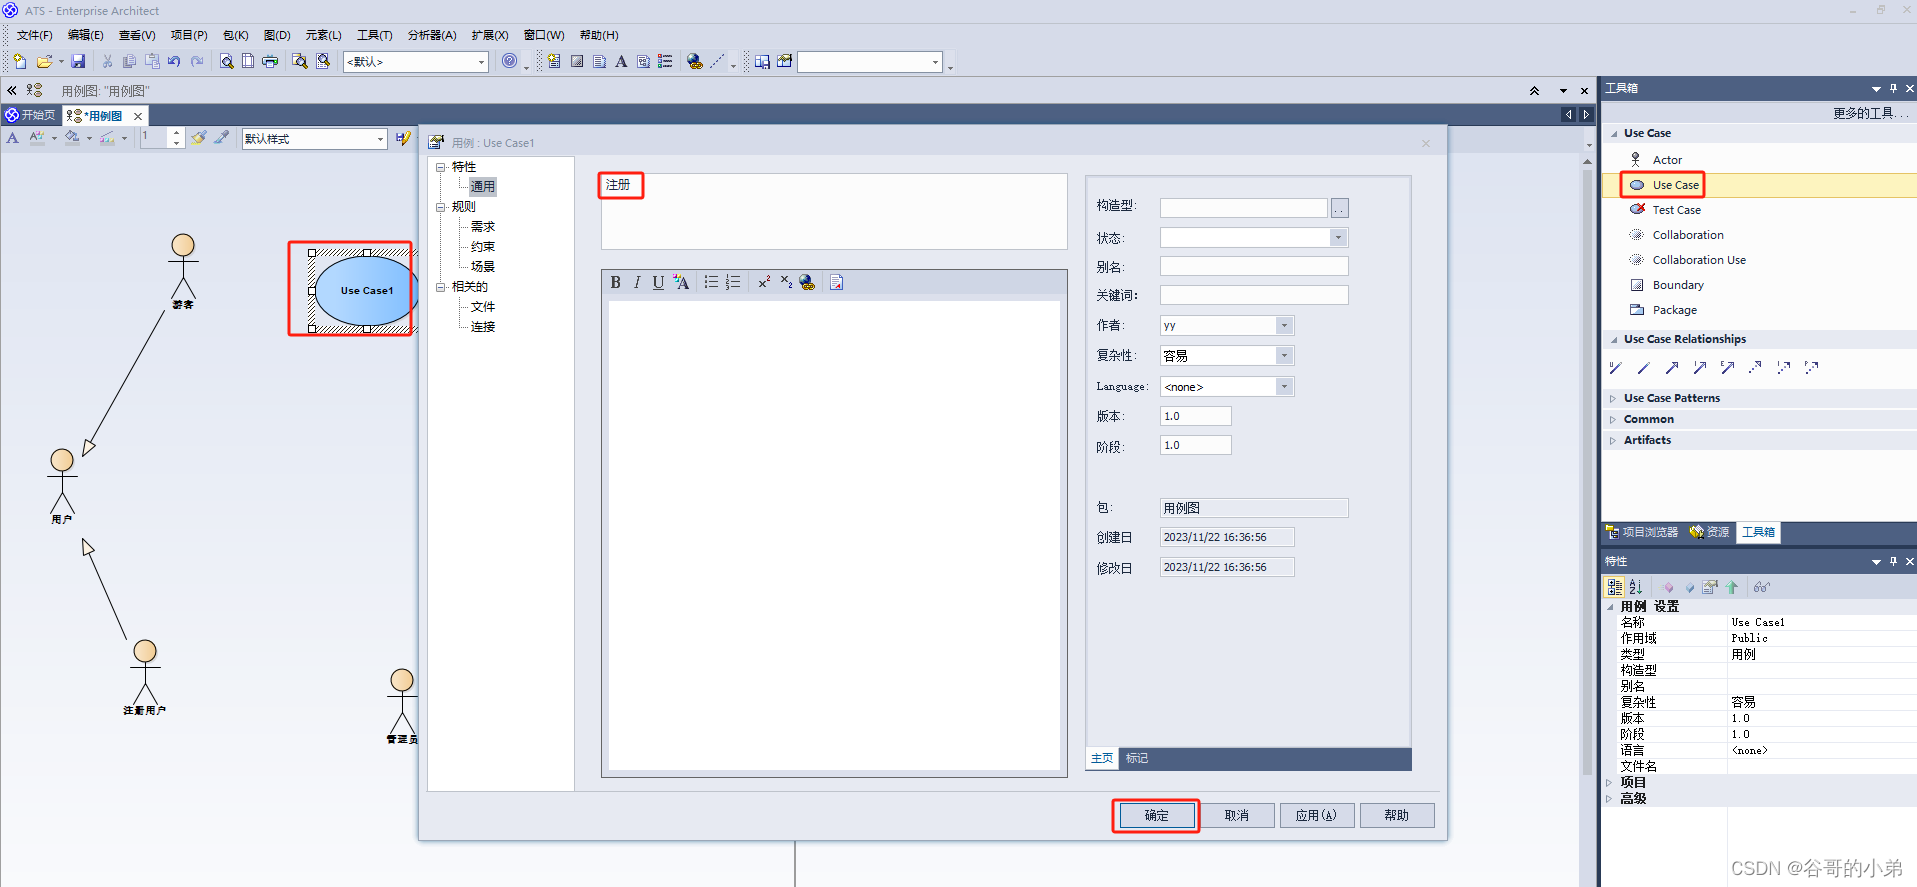Switch to the 标记 tab in dialog
The width and height of the screenshot is (1917, 887).
point(1137,758)
